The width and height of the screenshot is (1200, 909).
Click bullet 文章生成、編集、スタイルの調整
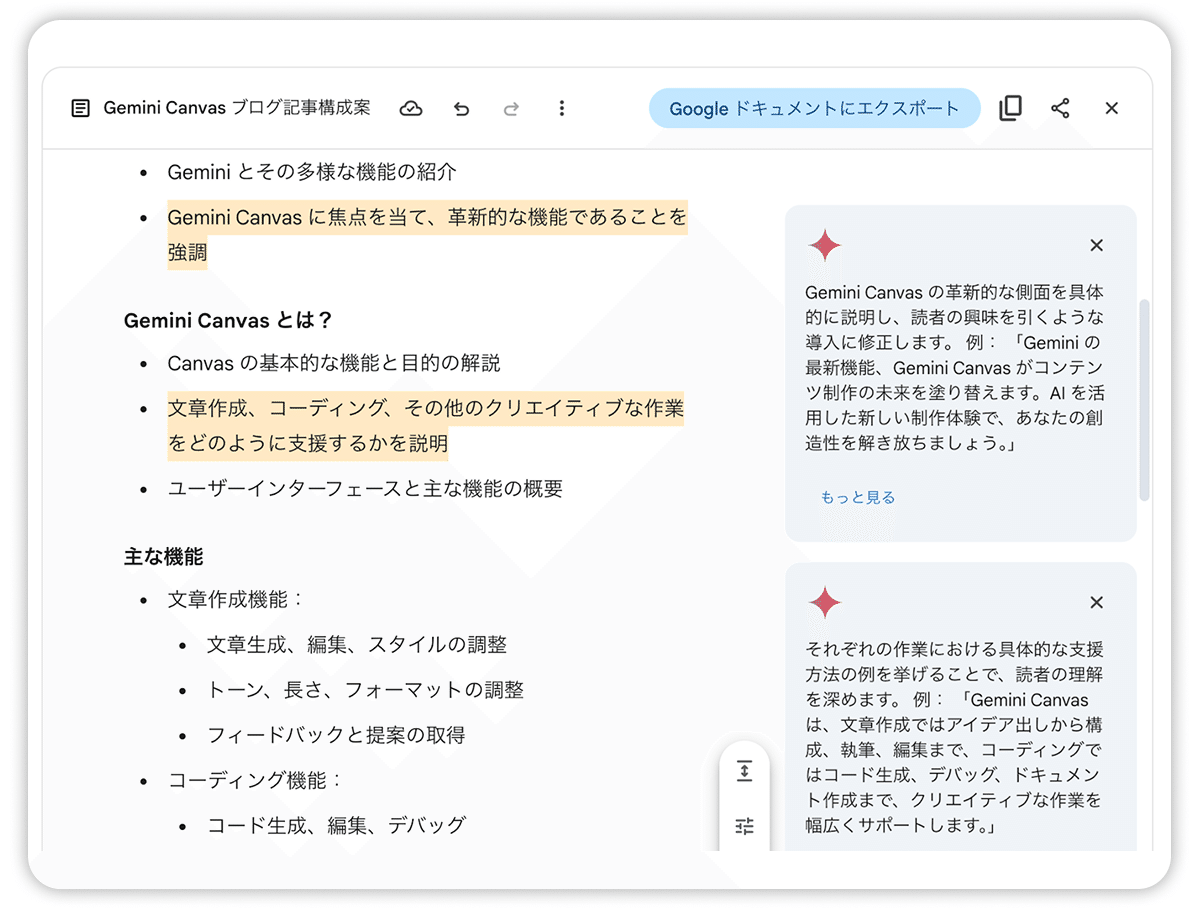[357, 645]
